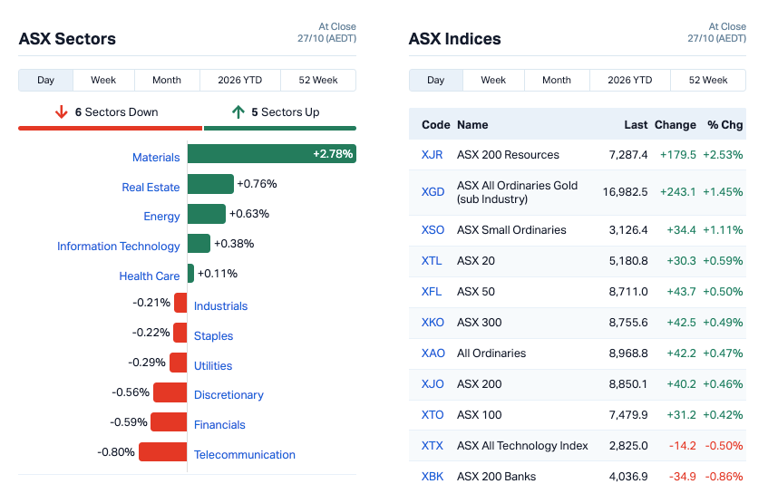Viewport: 768px width, 484px height.
Task: Open the Discretionary sector link
Action: 229,395
